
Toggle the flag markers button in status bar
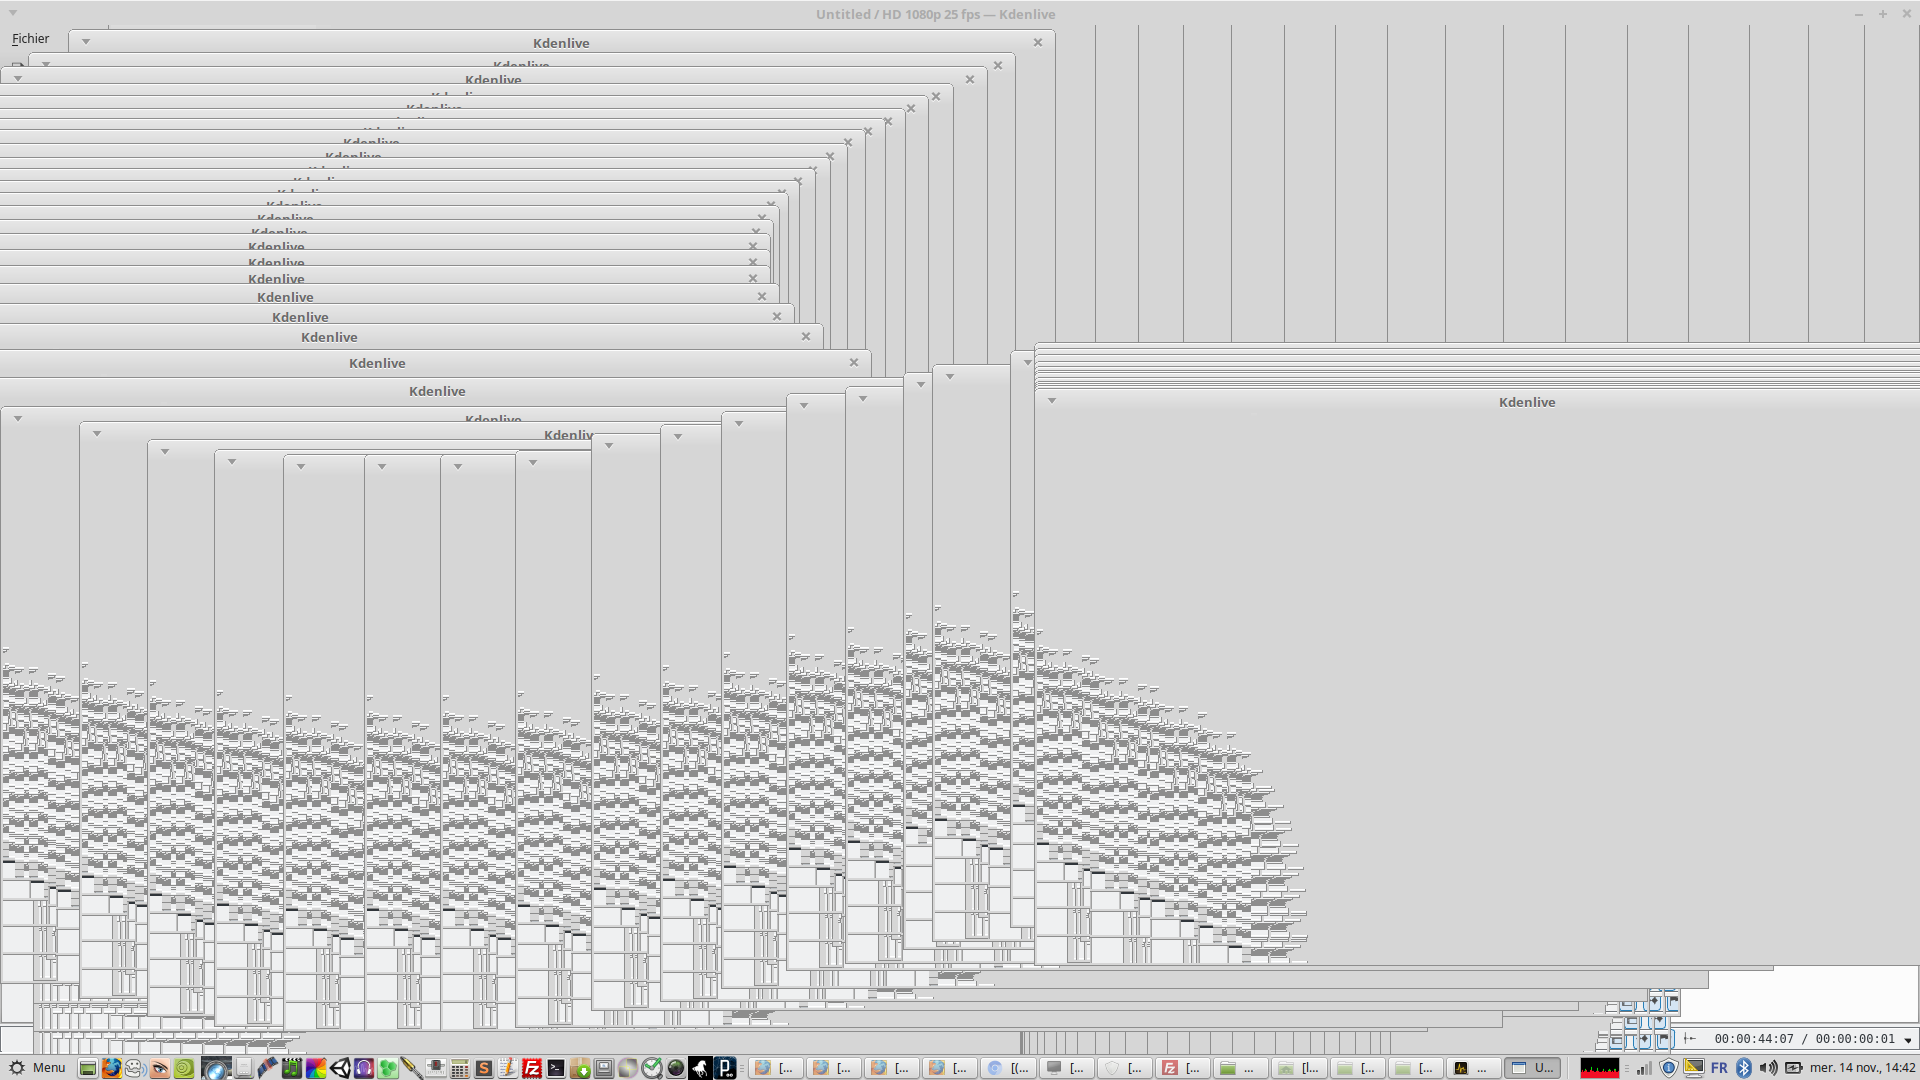pos(1663,1039)
